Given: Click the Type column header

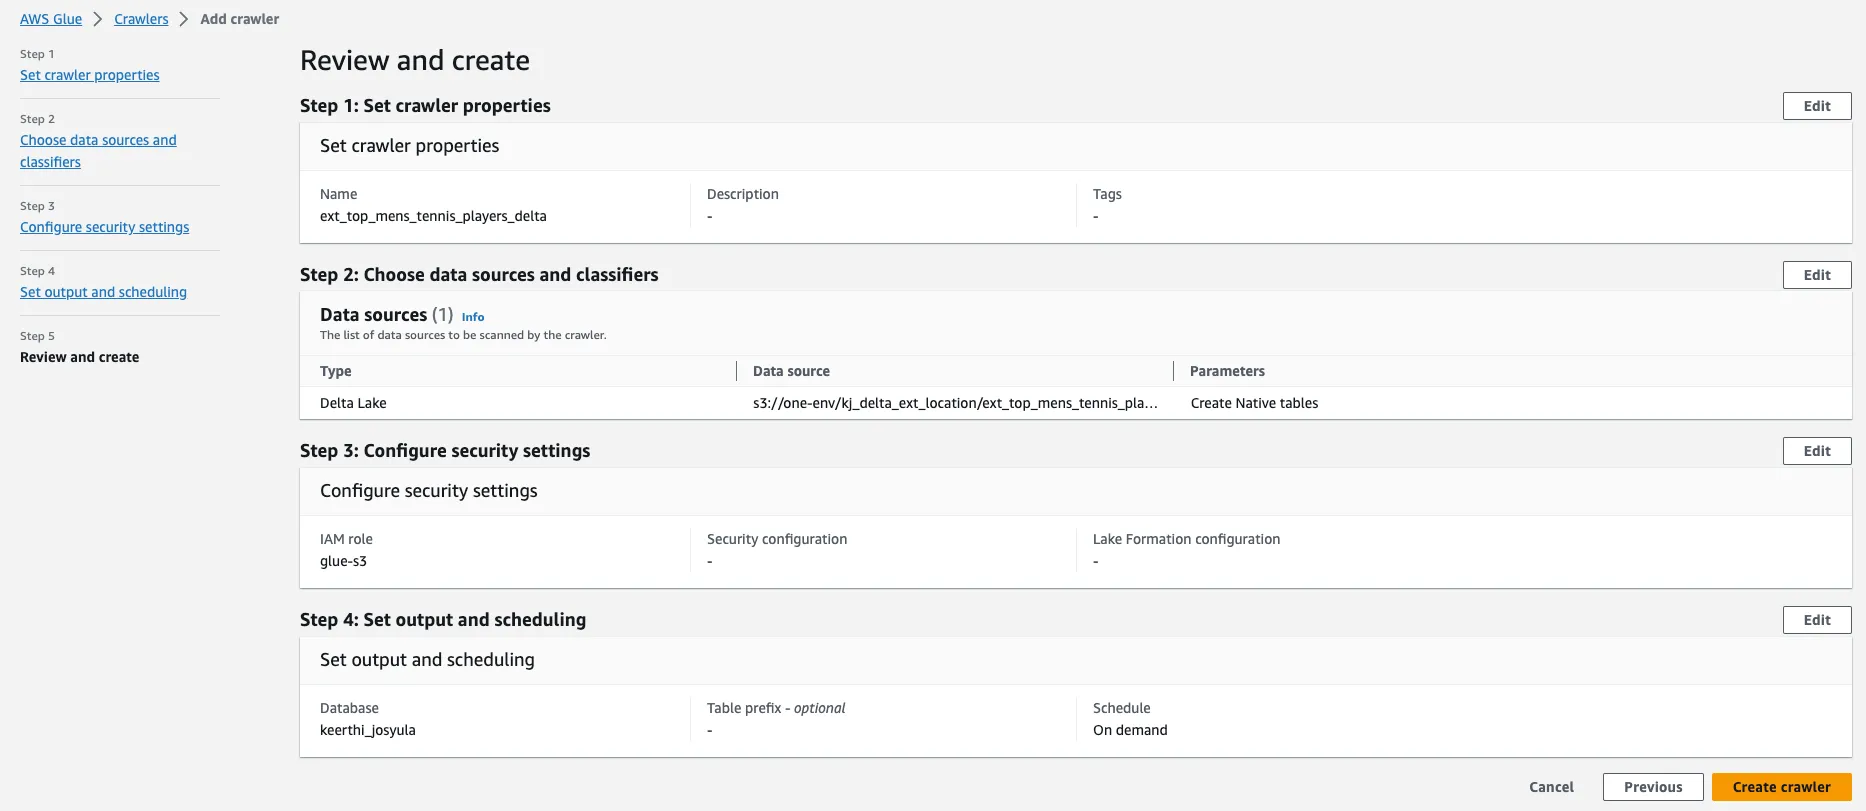Looking at the screenshot, I should (x=336, y=371).
